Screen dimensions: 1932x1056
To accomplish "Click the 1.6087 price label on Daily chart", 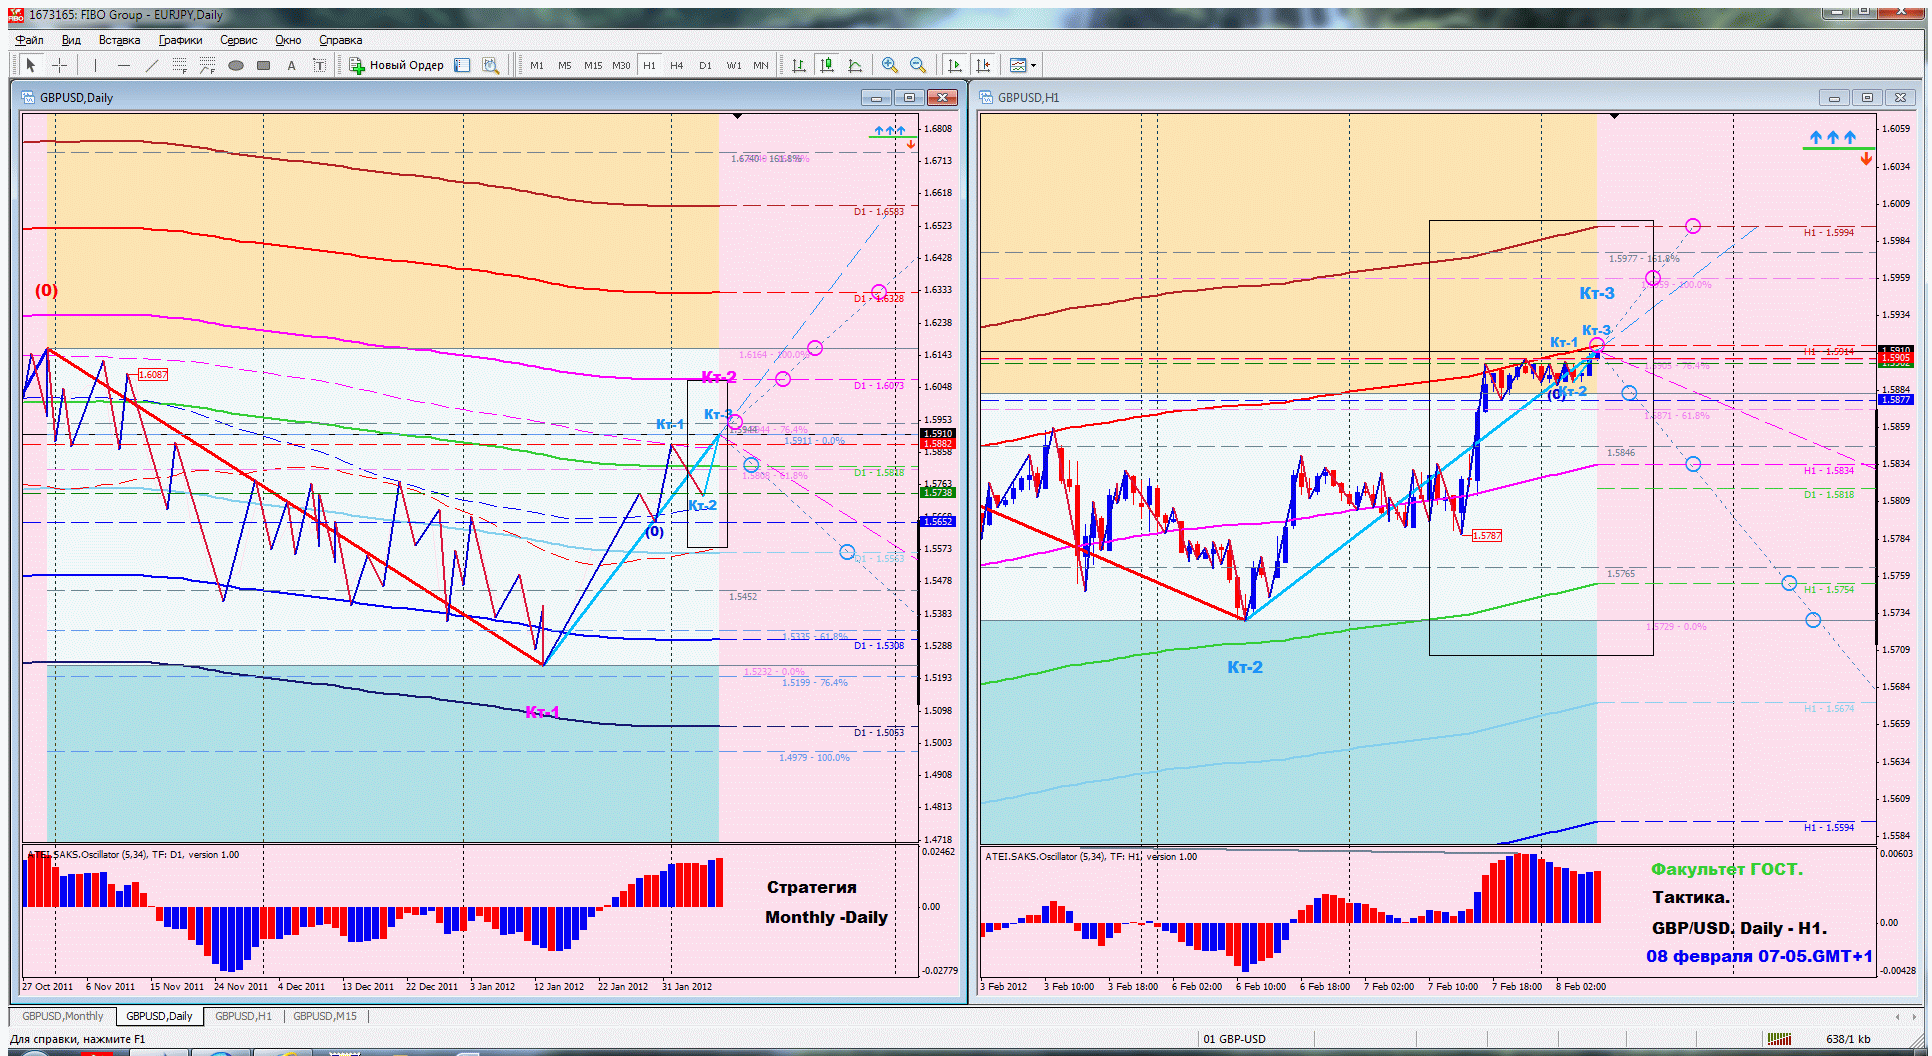I will (x=153, y=374).
